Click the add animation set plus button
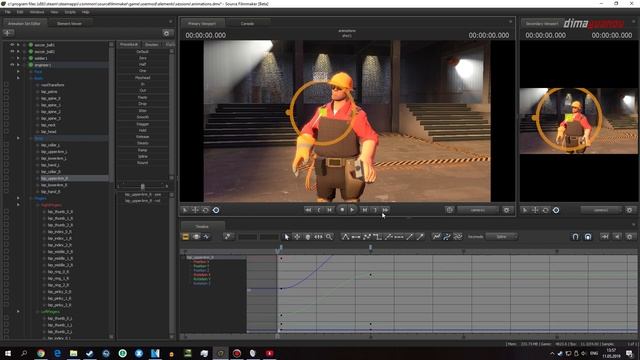The height and width of the screenshot is (360, 640). coord(8,33)
